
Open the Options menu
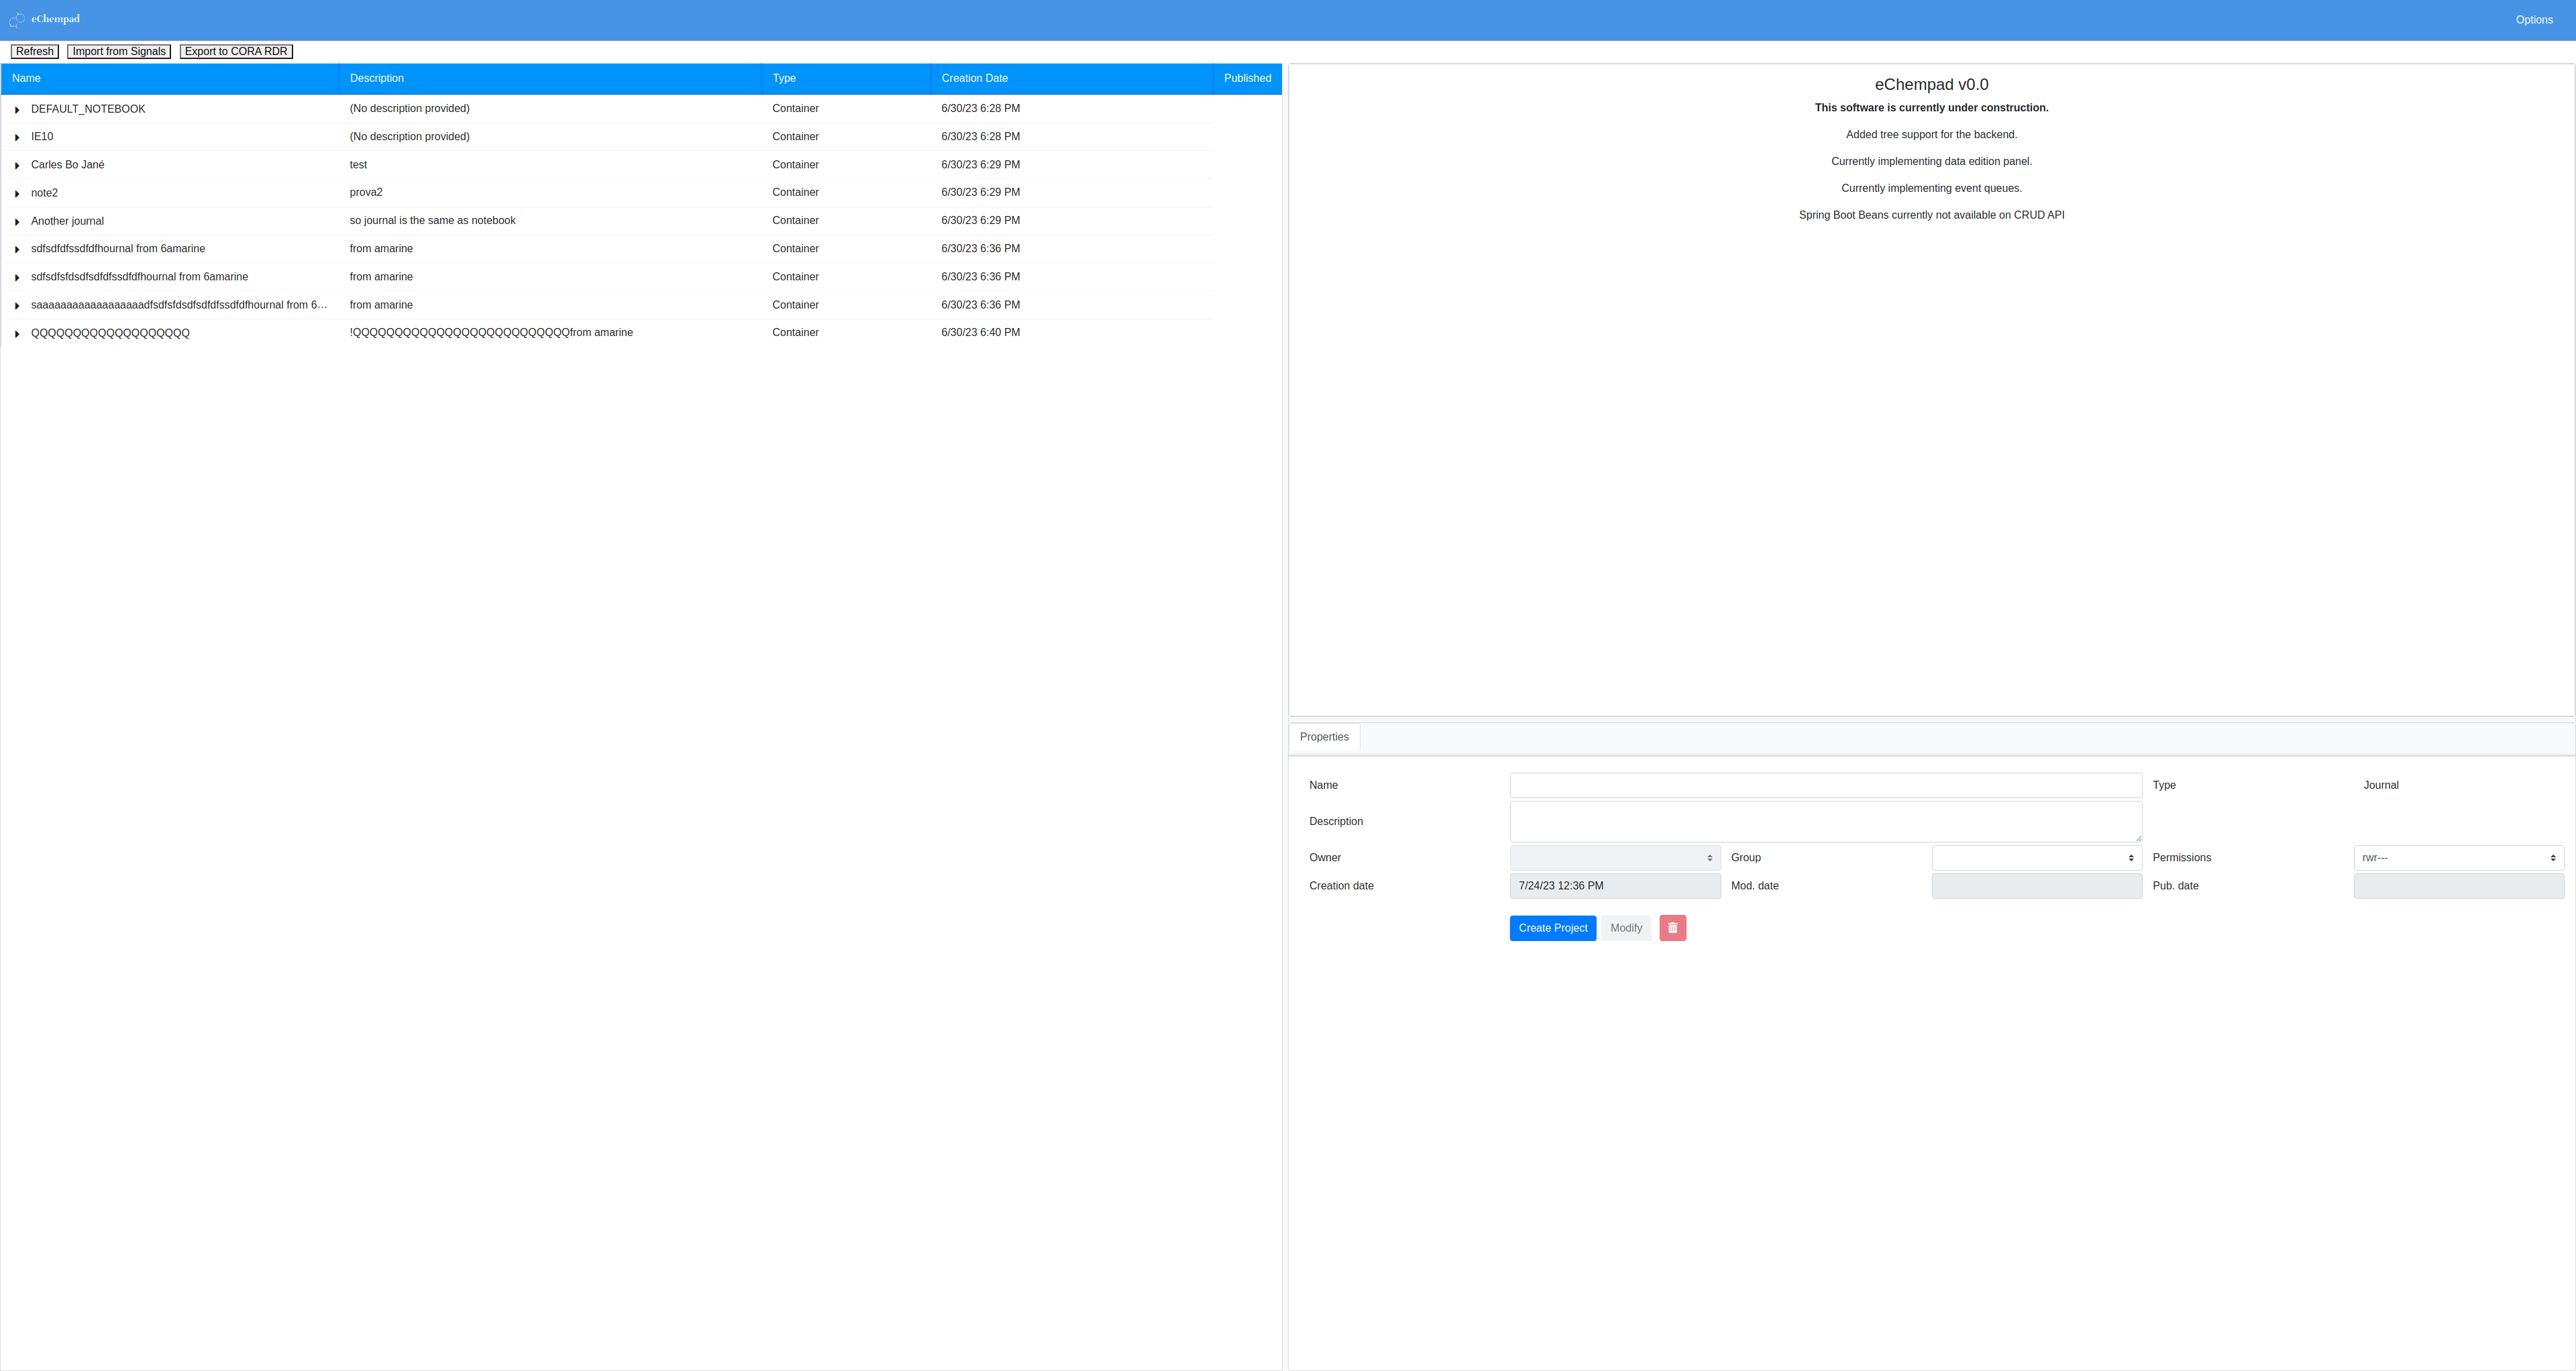[2533, 20]
